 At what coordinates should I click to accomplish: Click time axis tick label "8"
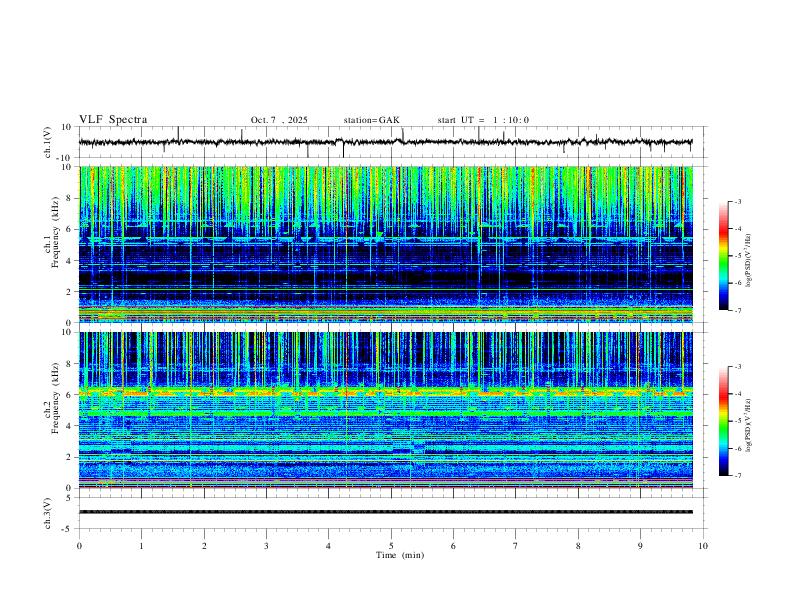click(x=578, y=546)
